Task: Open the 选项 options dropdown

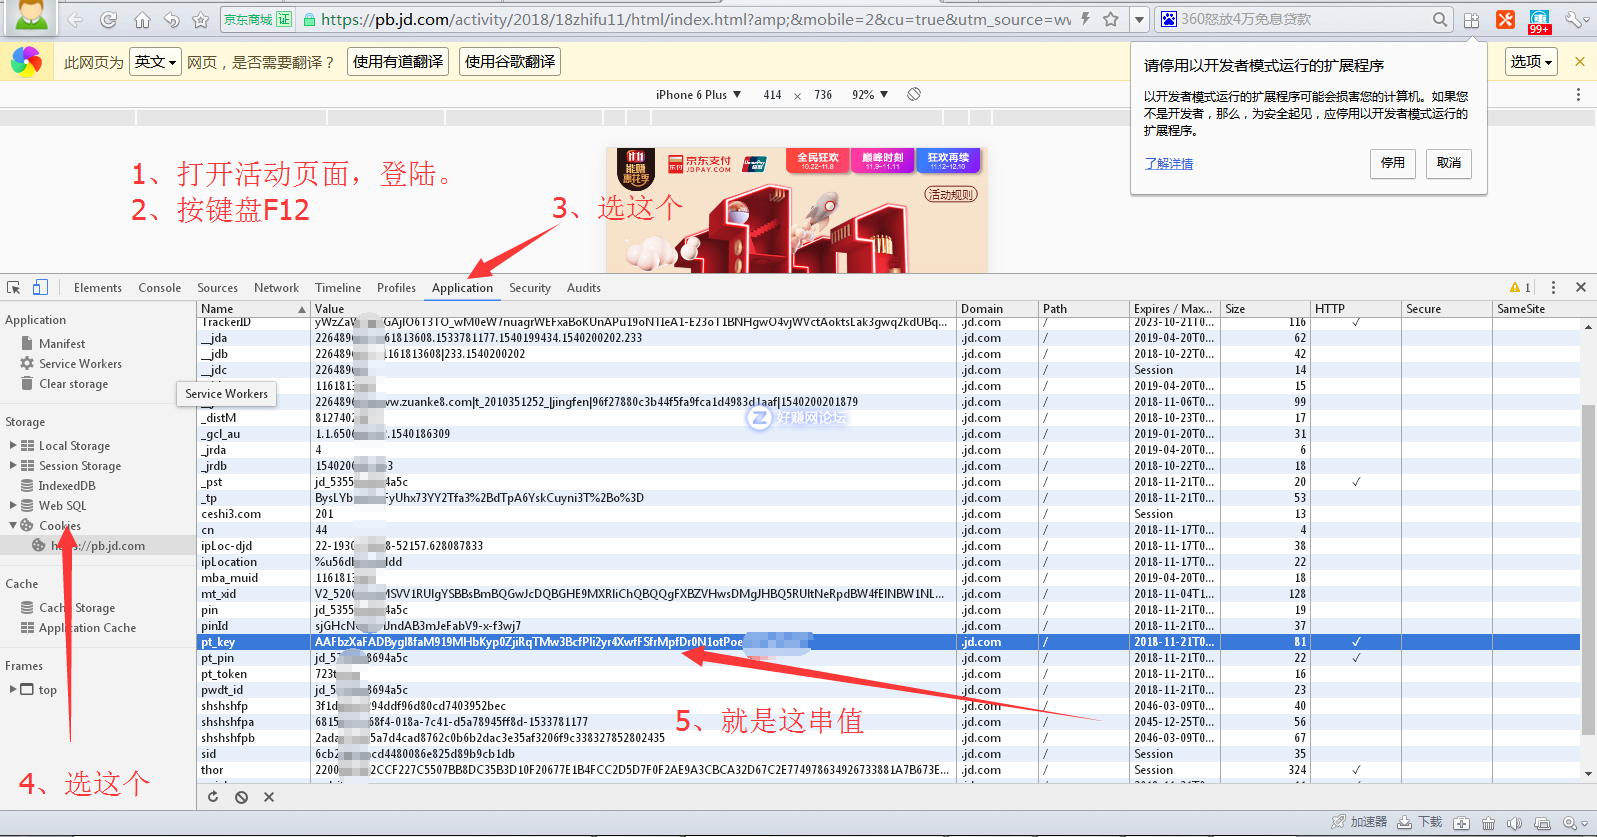Action: [1532, 62]
